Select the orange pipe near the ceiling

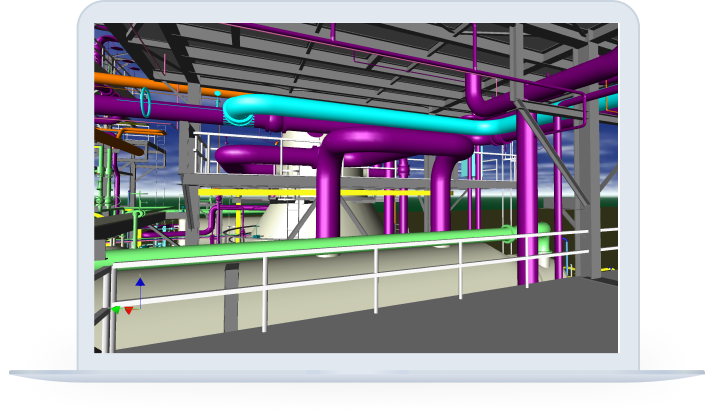pyautogui.click(x=120, y=76)
